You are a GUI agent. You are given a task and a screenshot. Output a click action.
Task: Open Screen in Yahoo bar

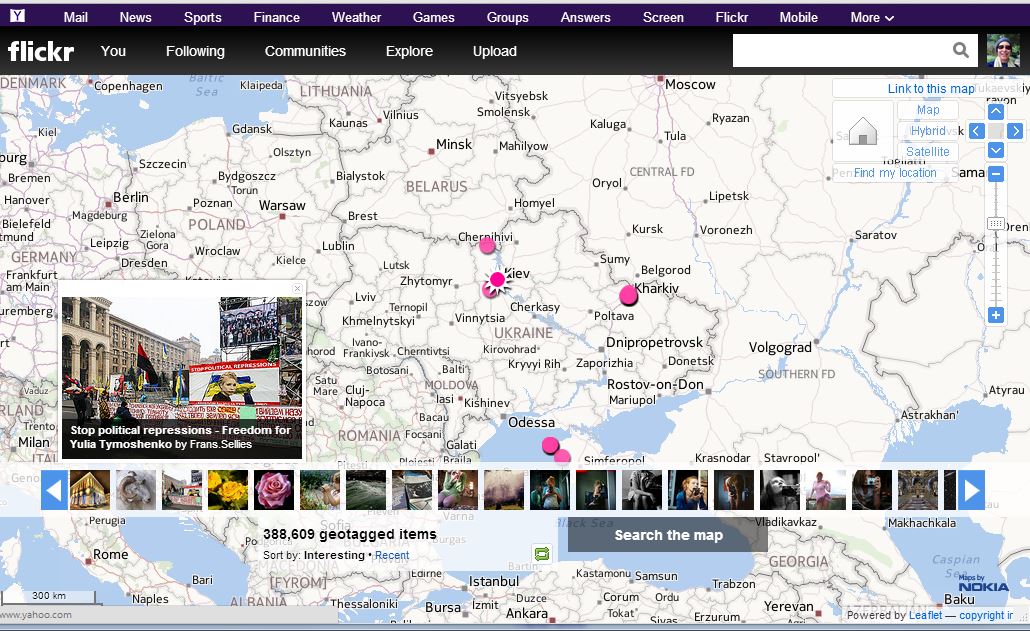click(663, 18)
